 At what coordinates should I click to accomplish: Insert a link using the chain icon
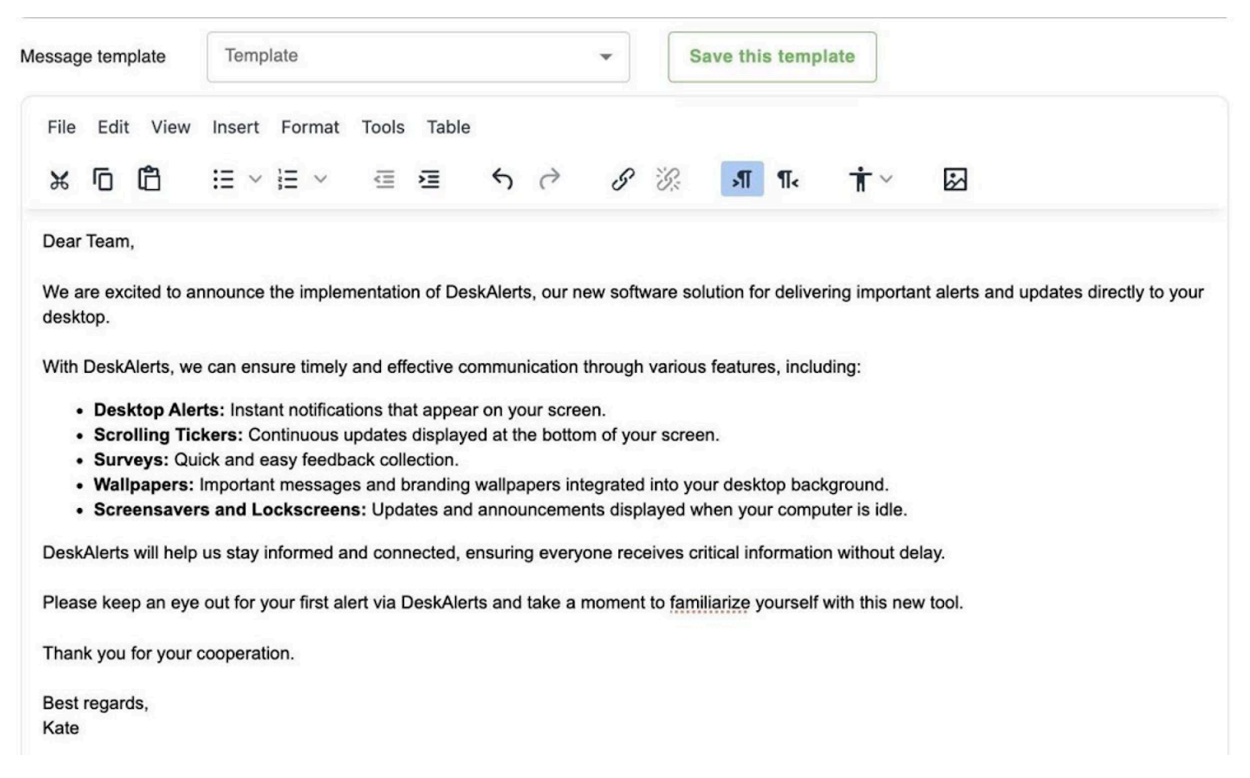point(621,179)
